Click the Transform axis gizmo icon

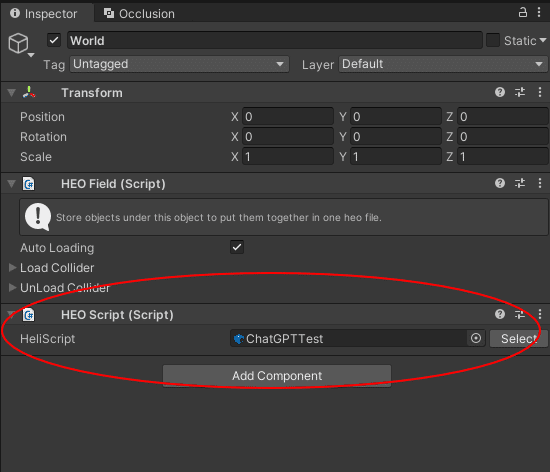29,93
